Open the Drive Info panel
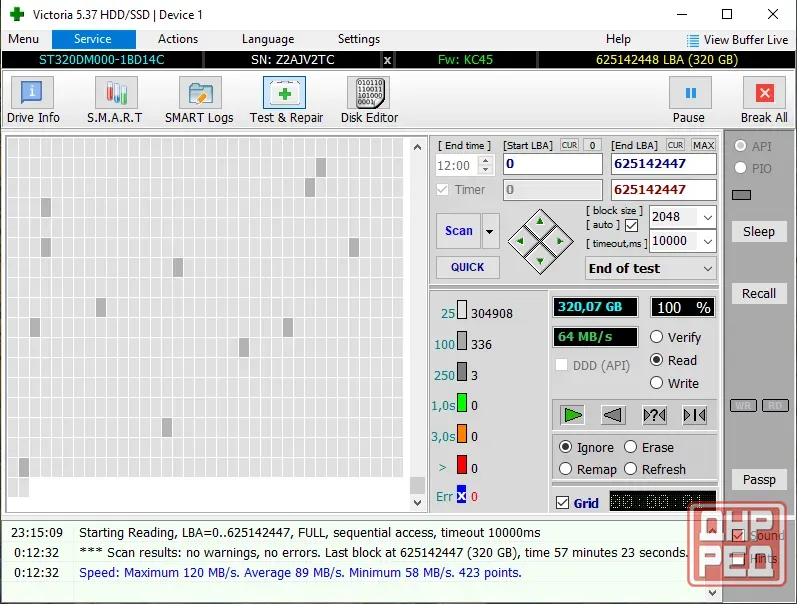The image size is (797, 604). pos(33,100)
